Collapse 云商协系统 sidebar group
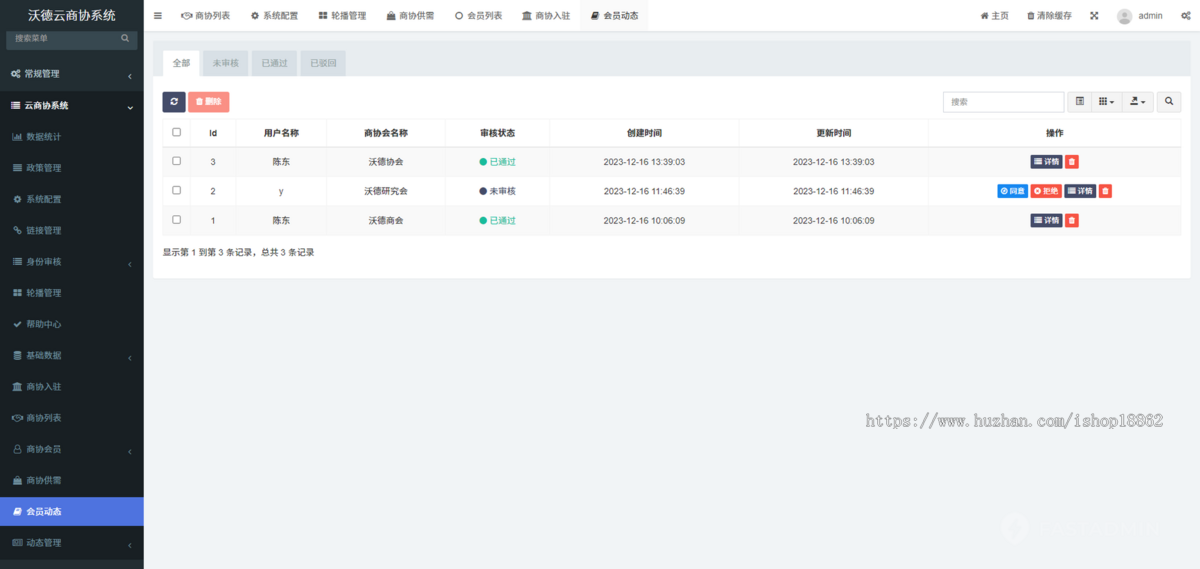The width and height of the screenshot is (1200, 569). [72, 105]
